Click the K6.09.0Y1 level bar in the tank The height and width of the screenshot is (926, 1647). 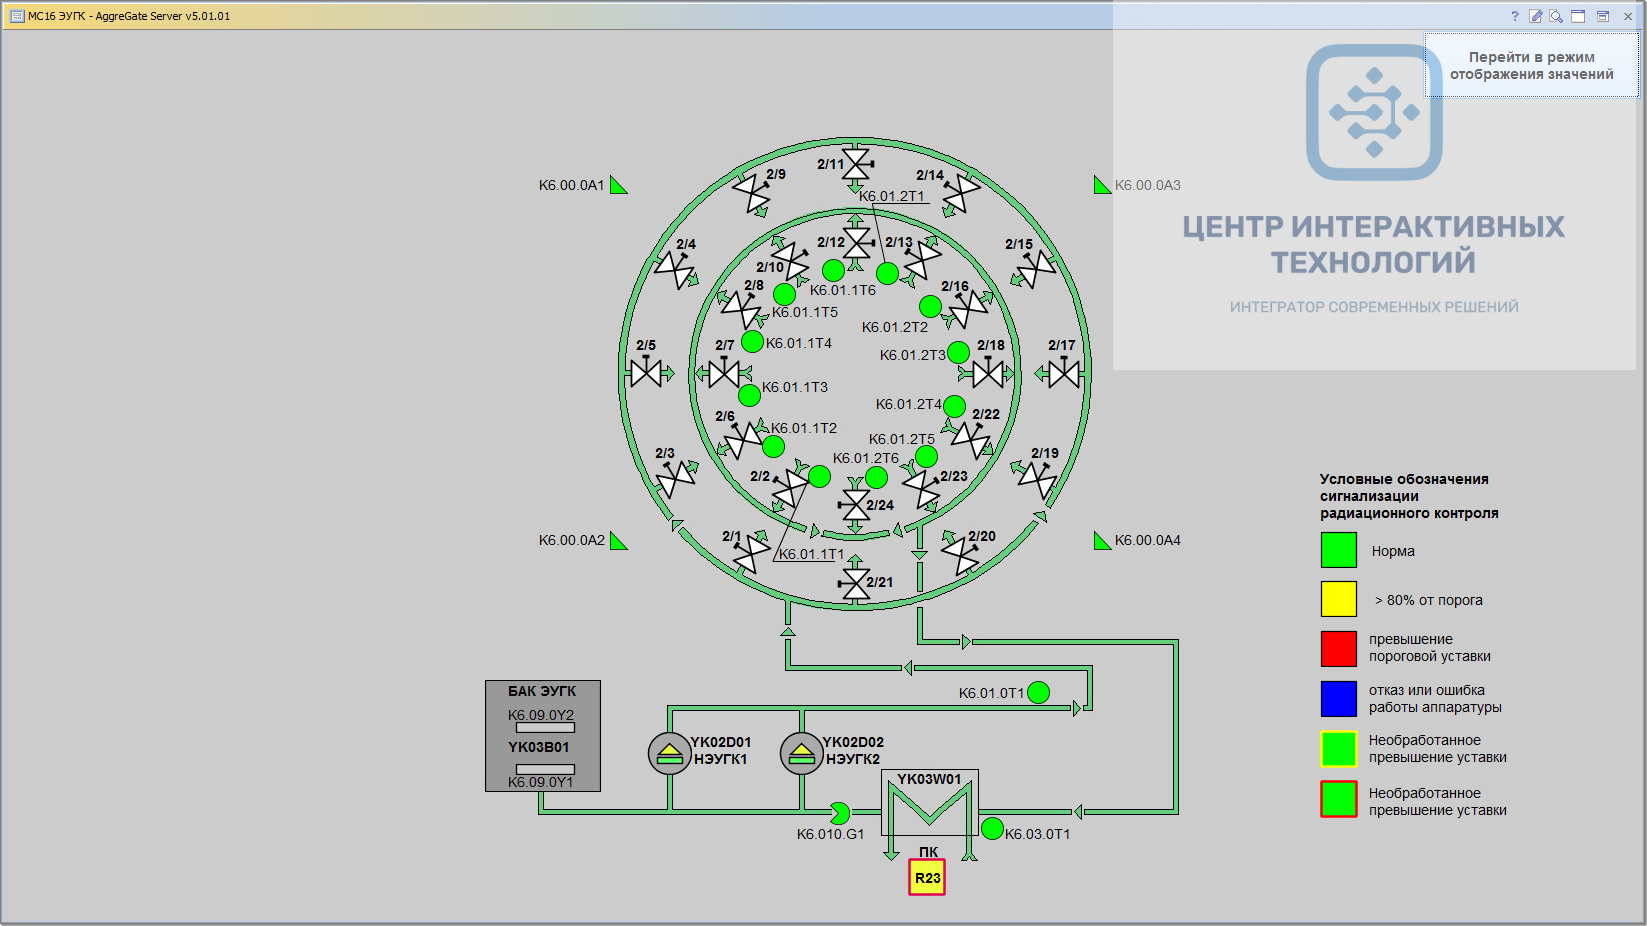coord(545,769)
